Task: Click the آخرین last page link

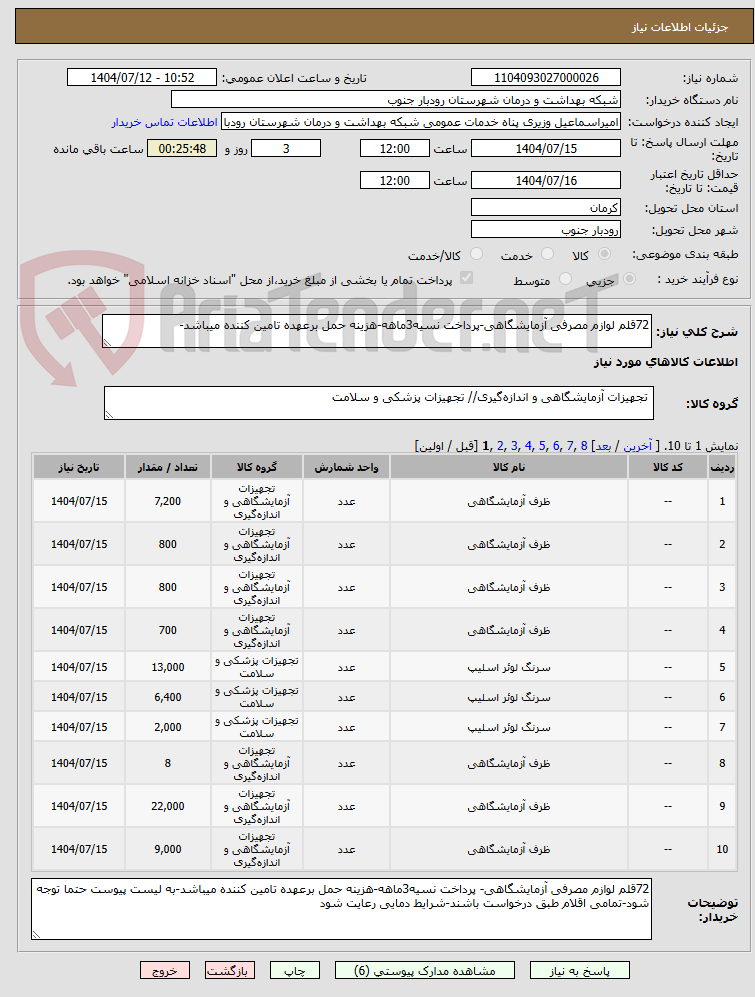Action: (637, 446)
